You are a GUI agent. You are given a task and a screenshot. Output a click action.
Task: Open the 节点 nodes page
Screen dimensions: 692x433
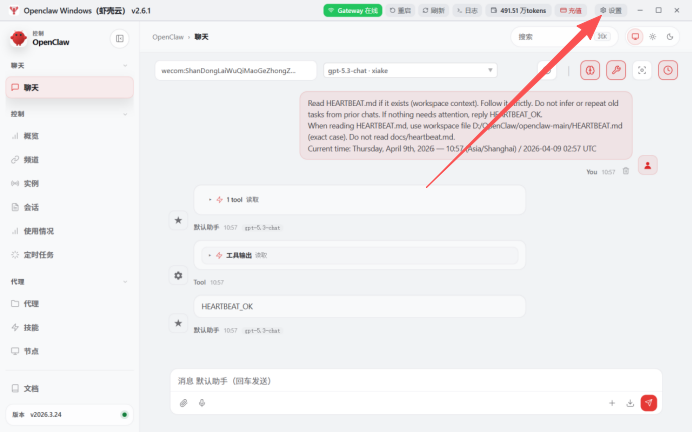pyautogui.click(x=69, y=351)
